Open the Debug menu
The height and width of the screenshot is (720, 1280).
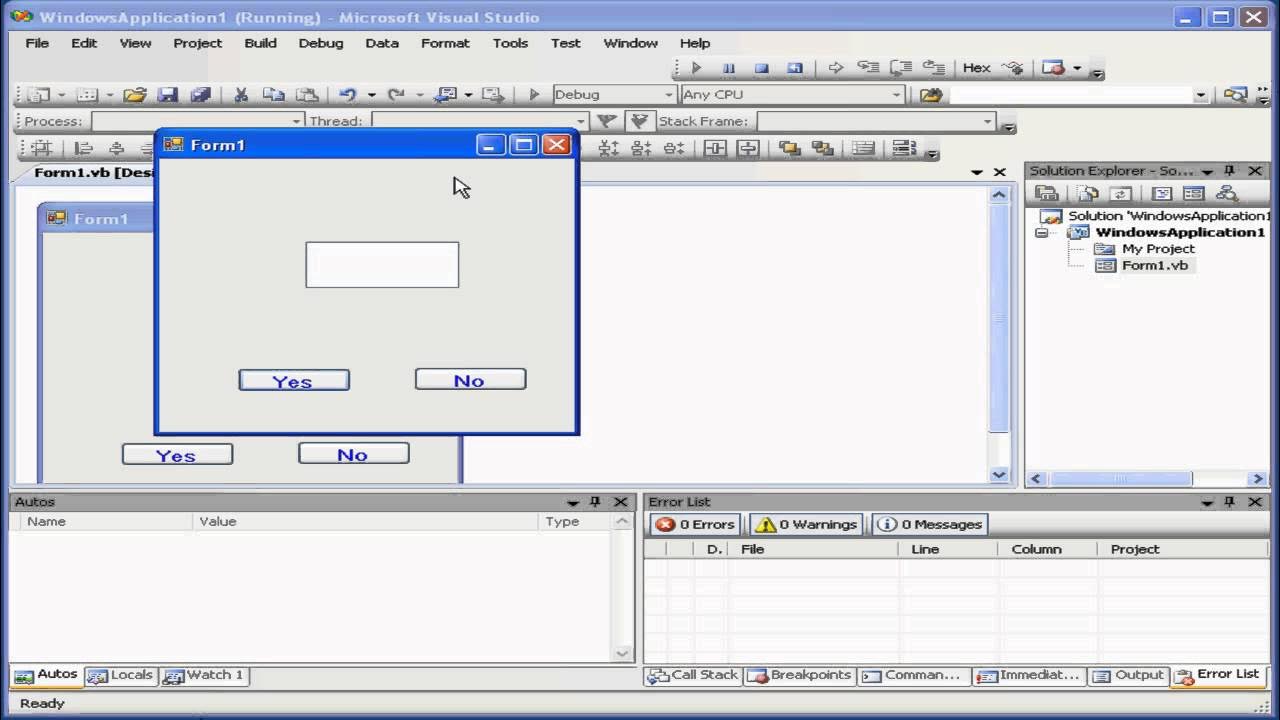coord(321,43)
